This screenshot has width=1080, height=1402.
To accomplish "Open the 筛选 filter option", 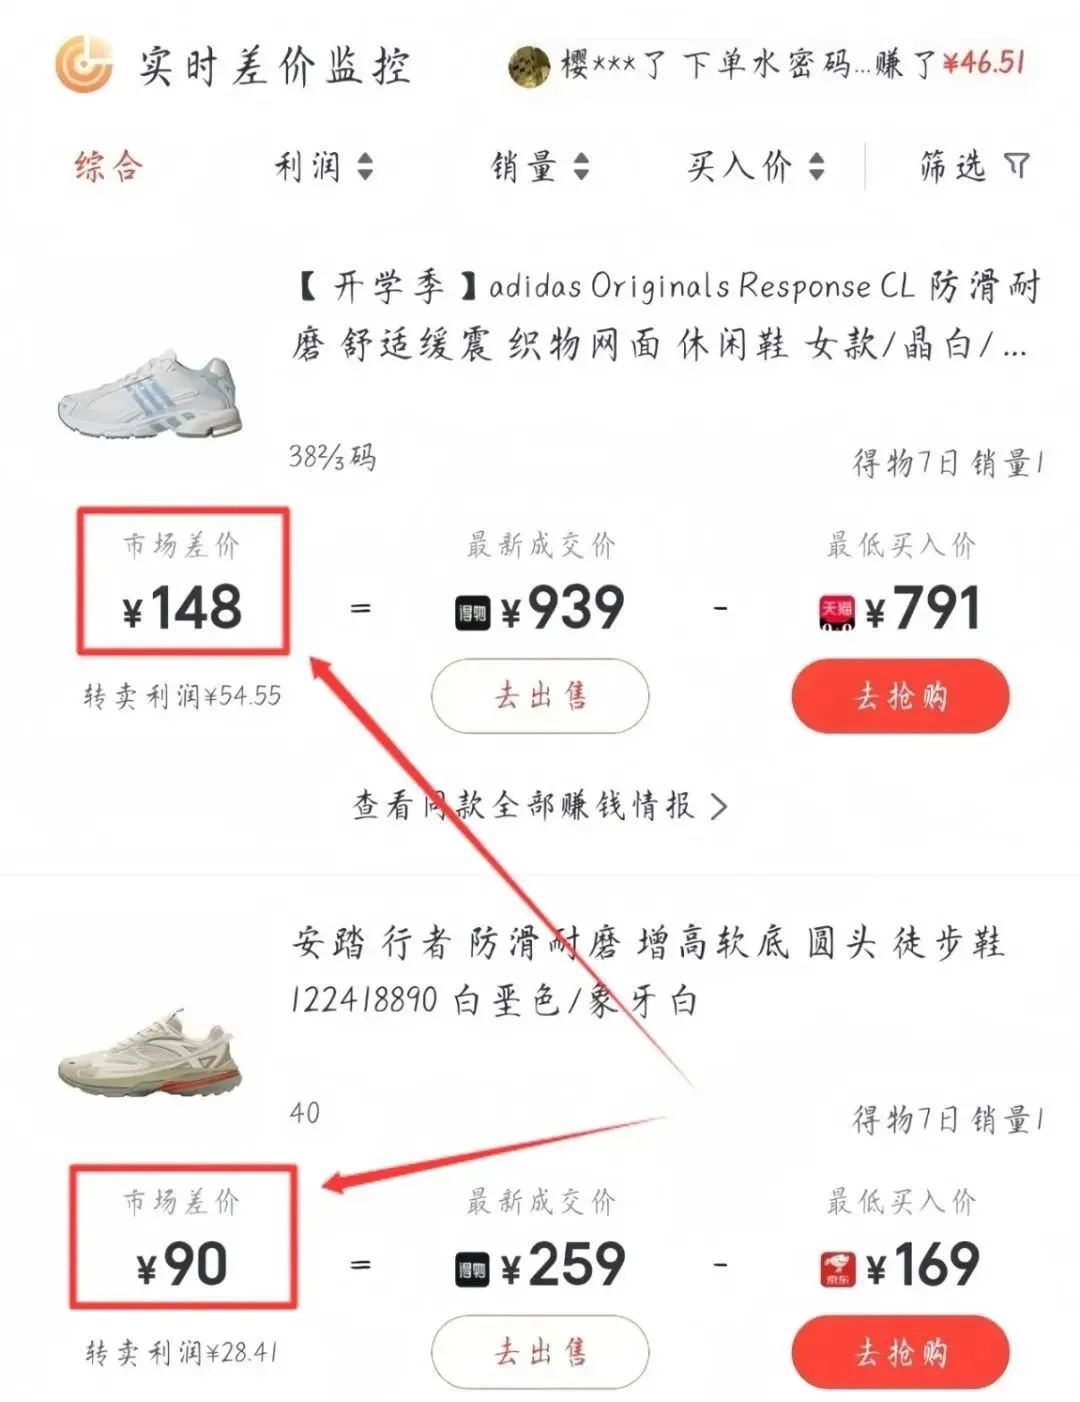I will [x=975, y=166].
